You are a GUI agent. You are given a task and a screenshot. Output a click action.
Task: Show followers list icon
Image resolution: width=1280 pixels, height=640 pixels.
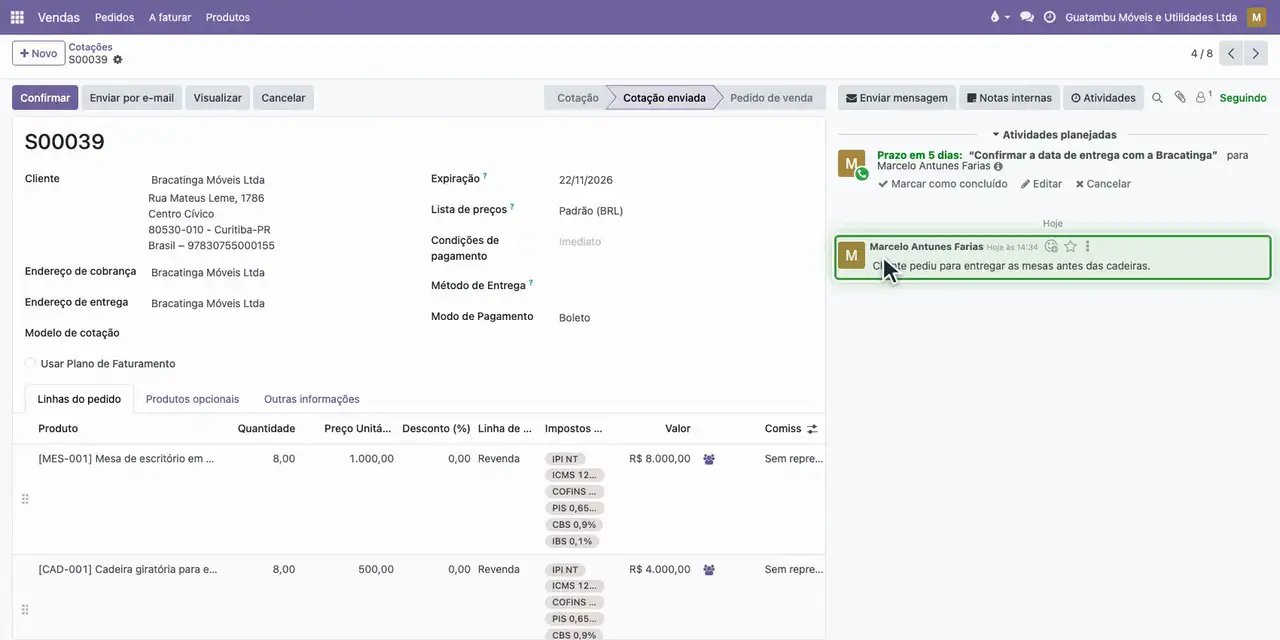click(x=1203, y=98)
